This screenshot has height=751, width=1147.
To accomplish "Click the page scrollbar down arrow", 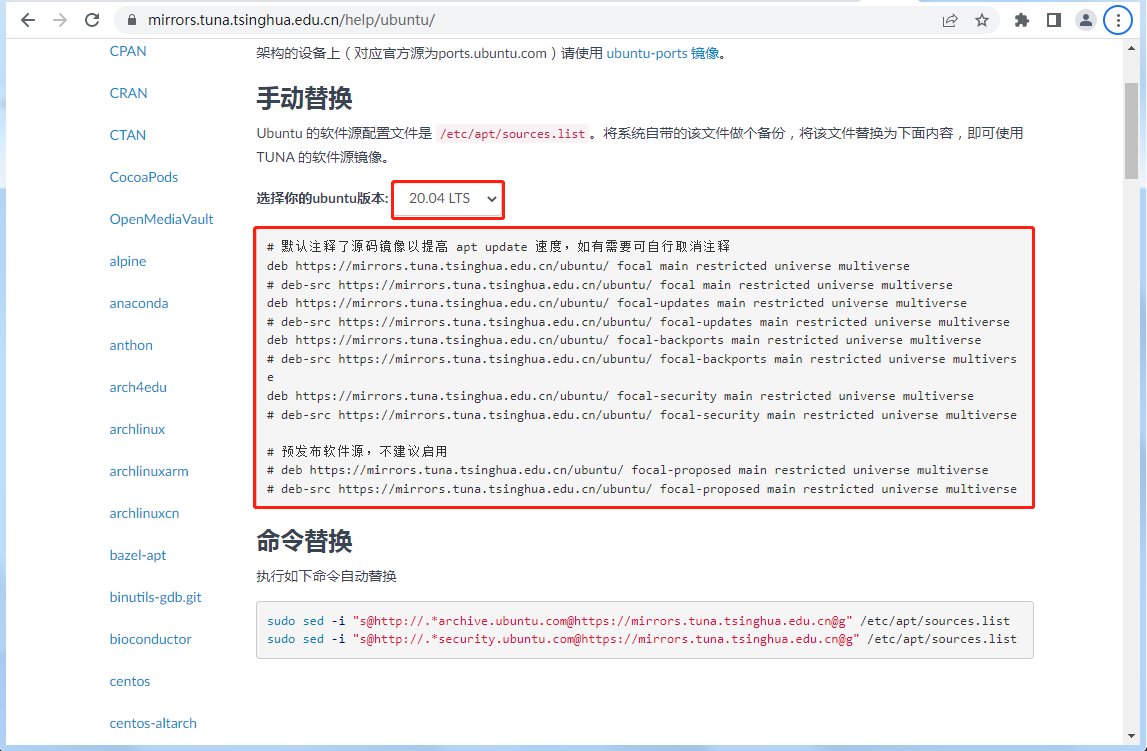I will 1132,736.
